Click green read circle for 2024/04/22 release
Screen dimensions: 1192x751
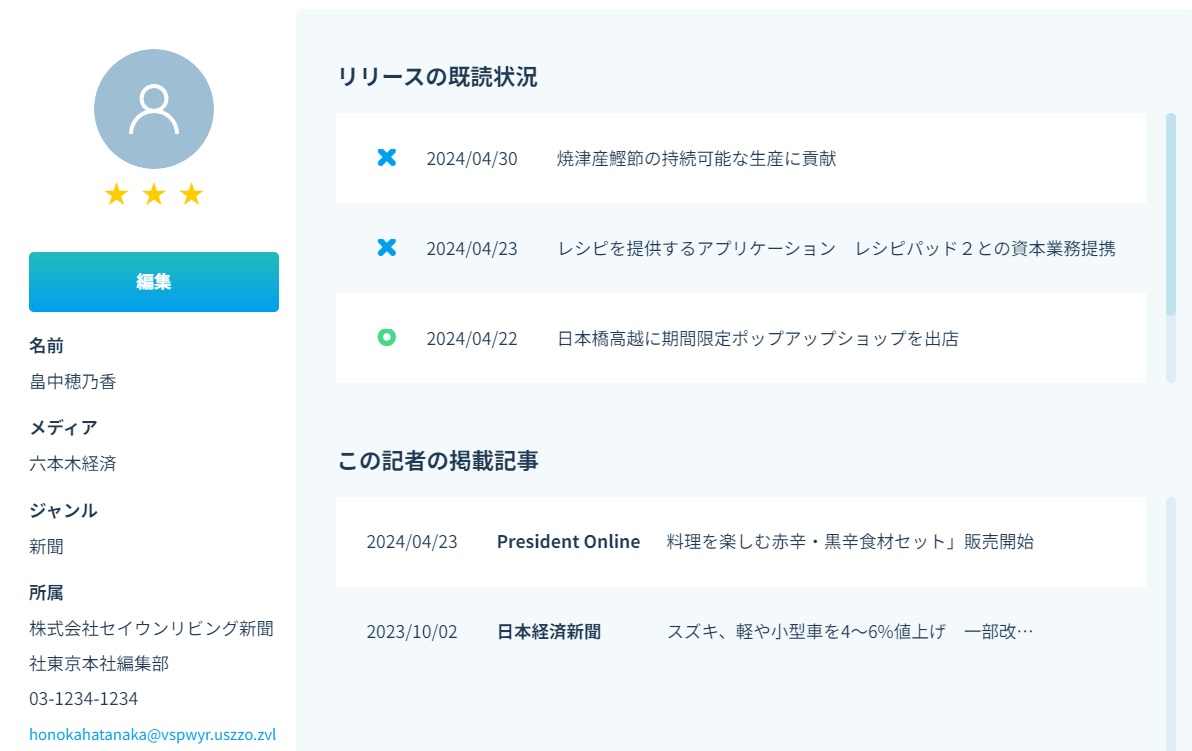(387, 338)
